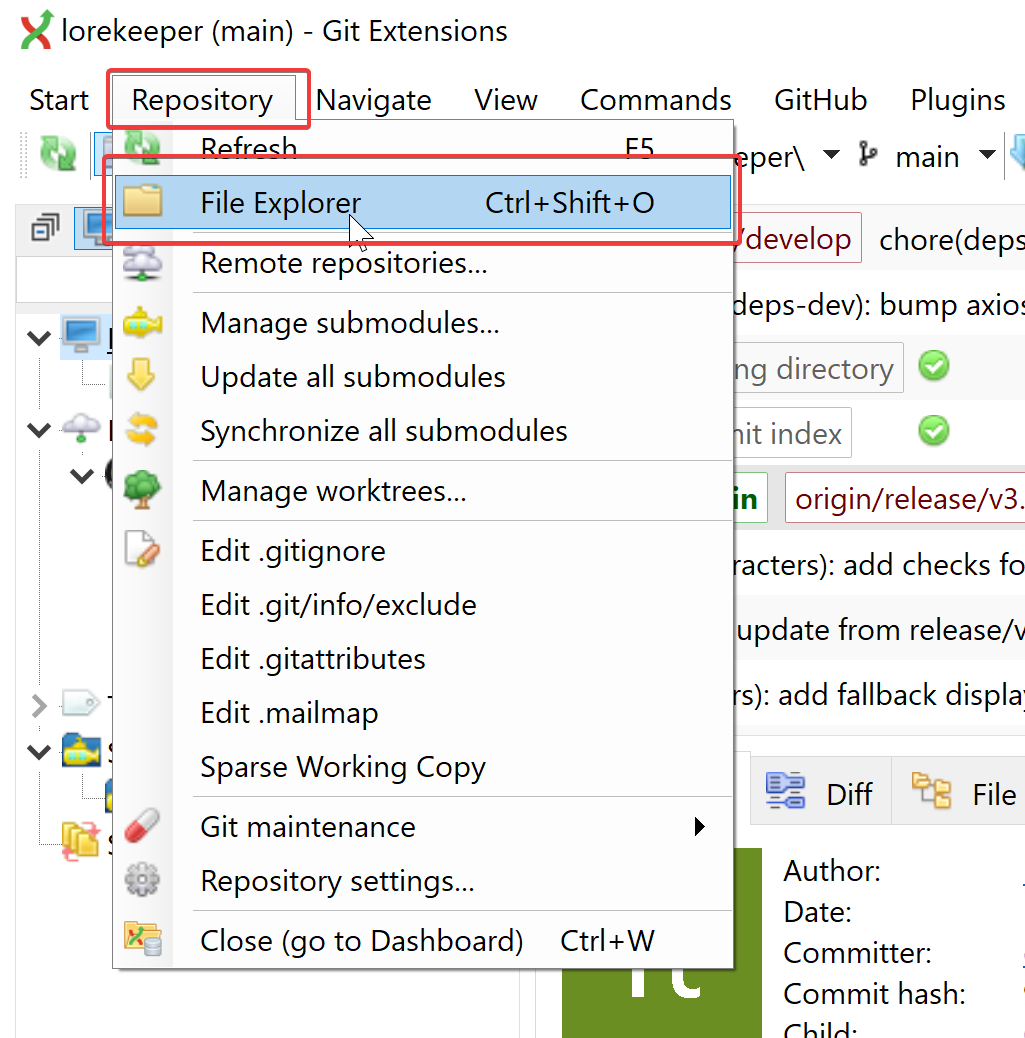The height and width of the screenshot is (1038, 1025).
Task: Select the chore(deps) commit row
Action: (950, 240)
